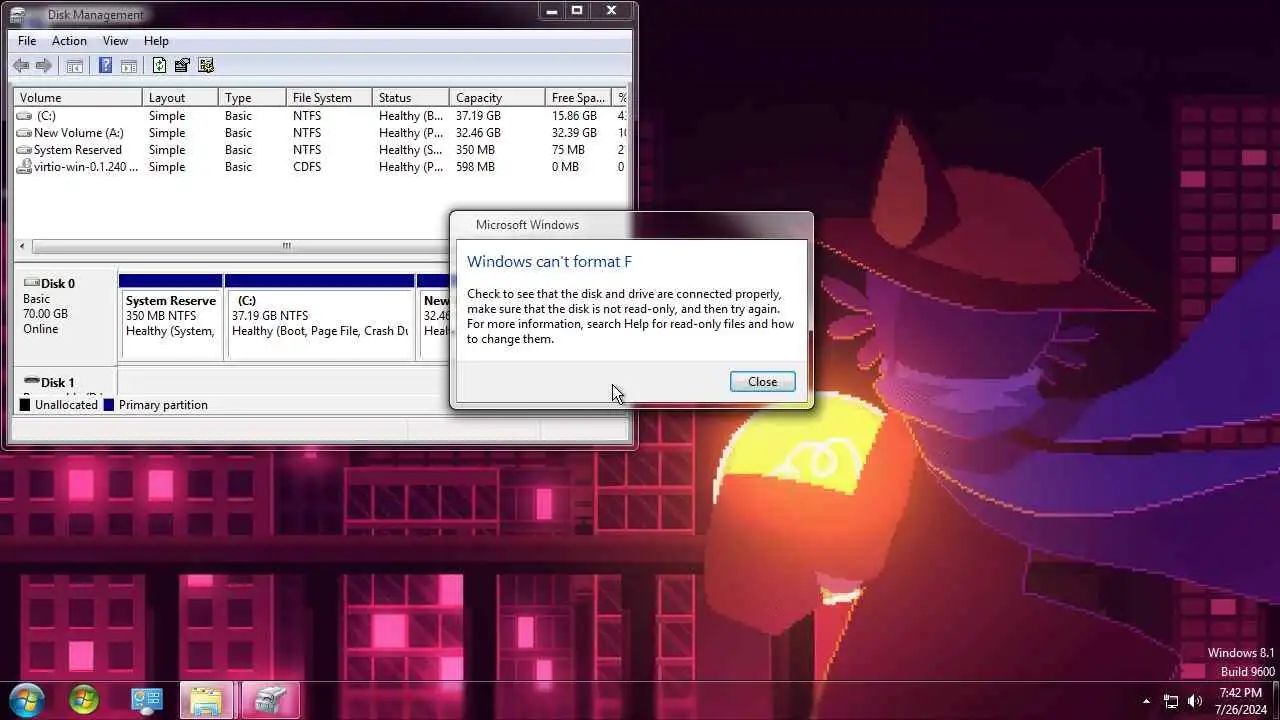Close the "Windows can't format F" dialog
1280x720 pixels.
[x=762, y=382]
